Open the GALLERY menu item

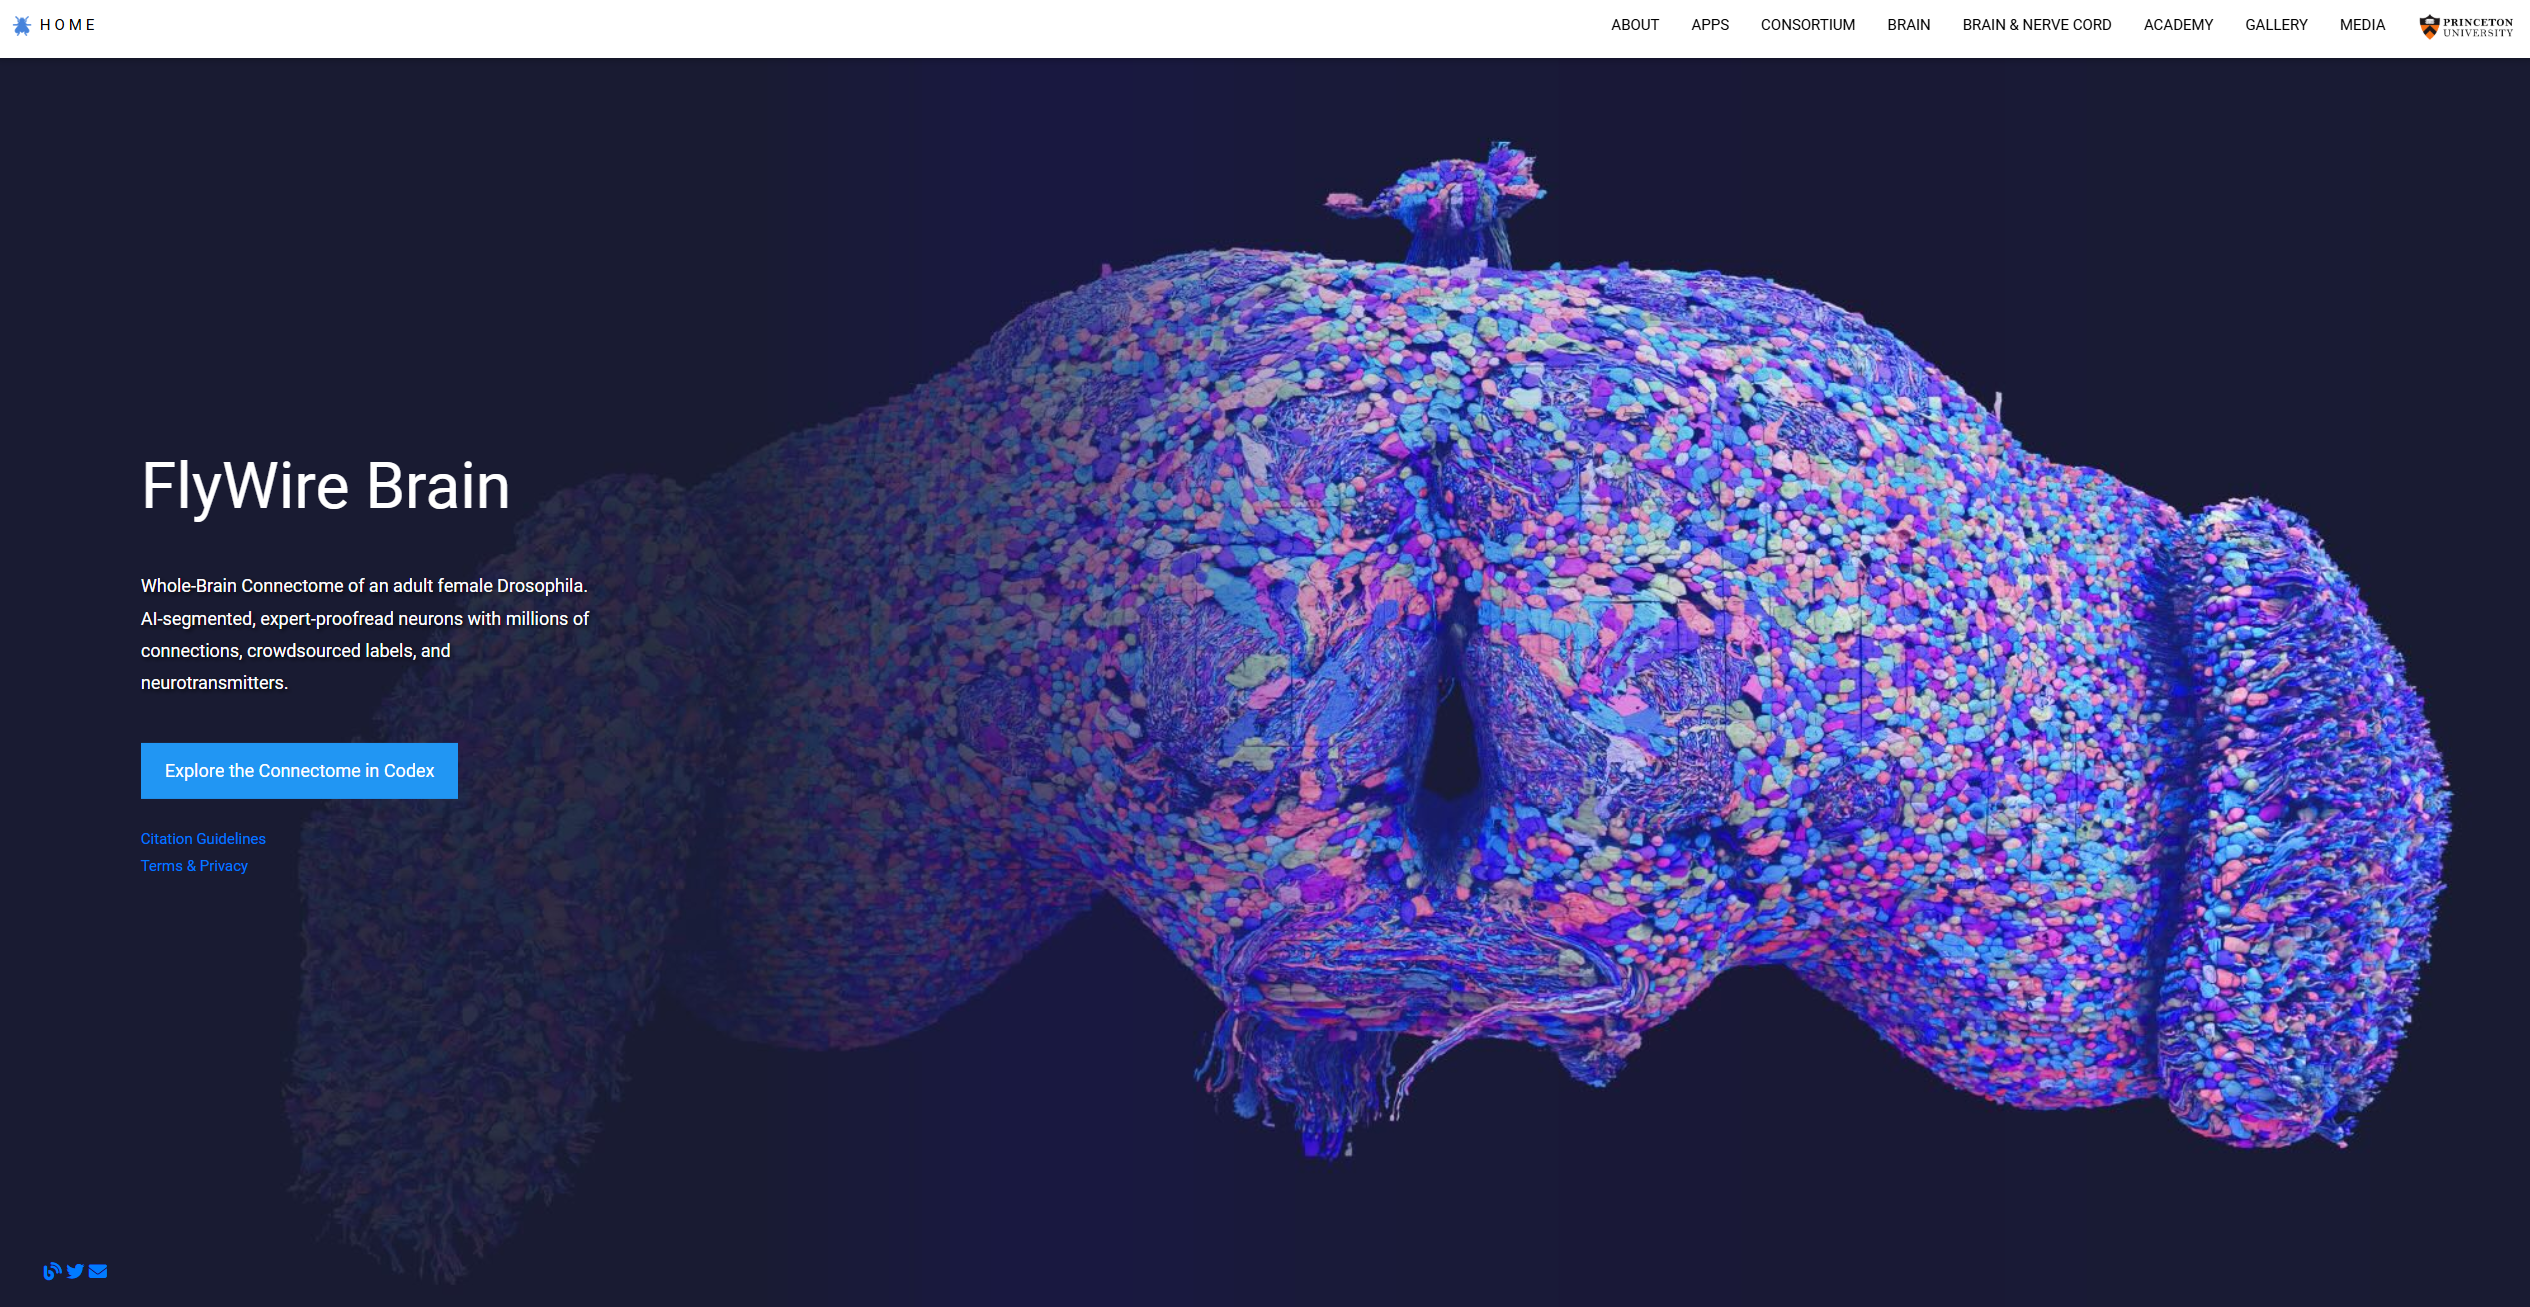click(x=2276, y=25)
